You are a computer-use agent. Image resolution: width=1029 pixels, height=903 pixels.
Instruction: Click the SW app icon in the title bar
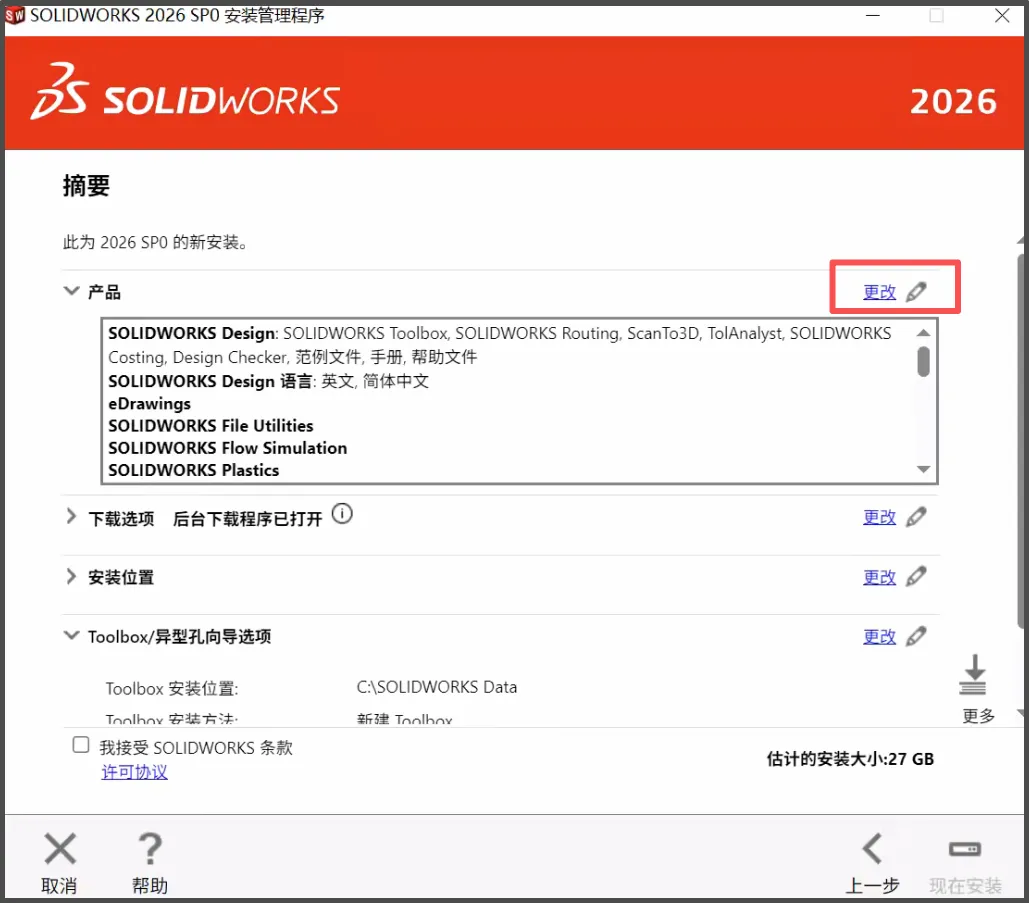(14, 15)
